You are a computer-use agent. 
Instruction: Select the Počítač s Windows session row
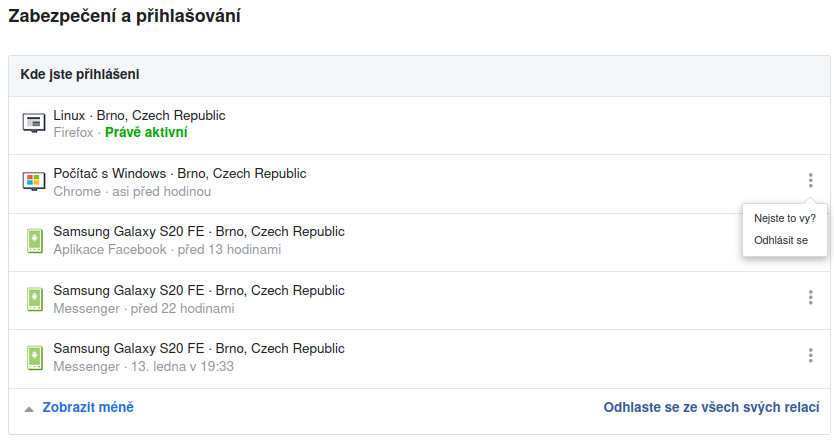(x=419, y=184)
